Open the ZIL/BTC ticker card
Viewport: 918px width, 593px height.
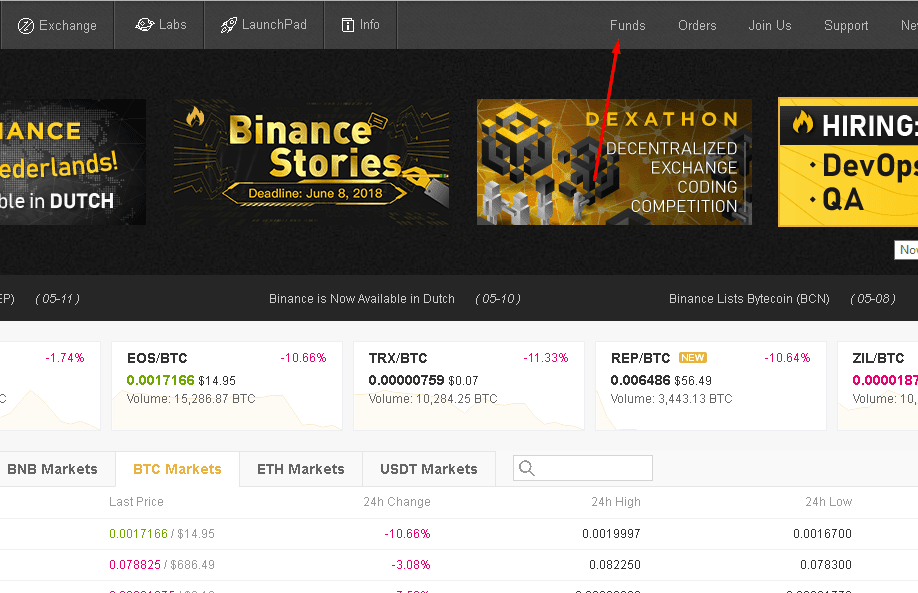[878, 386]
